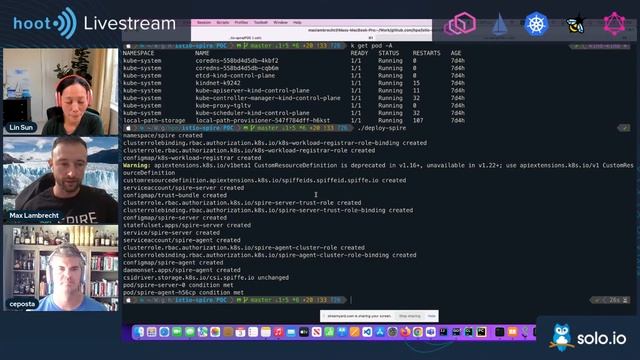Click 'serviceaccount/spire-server created' line
The width and height of the screenshot is (640, 360).
point(183,188)
